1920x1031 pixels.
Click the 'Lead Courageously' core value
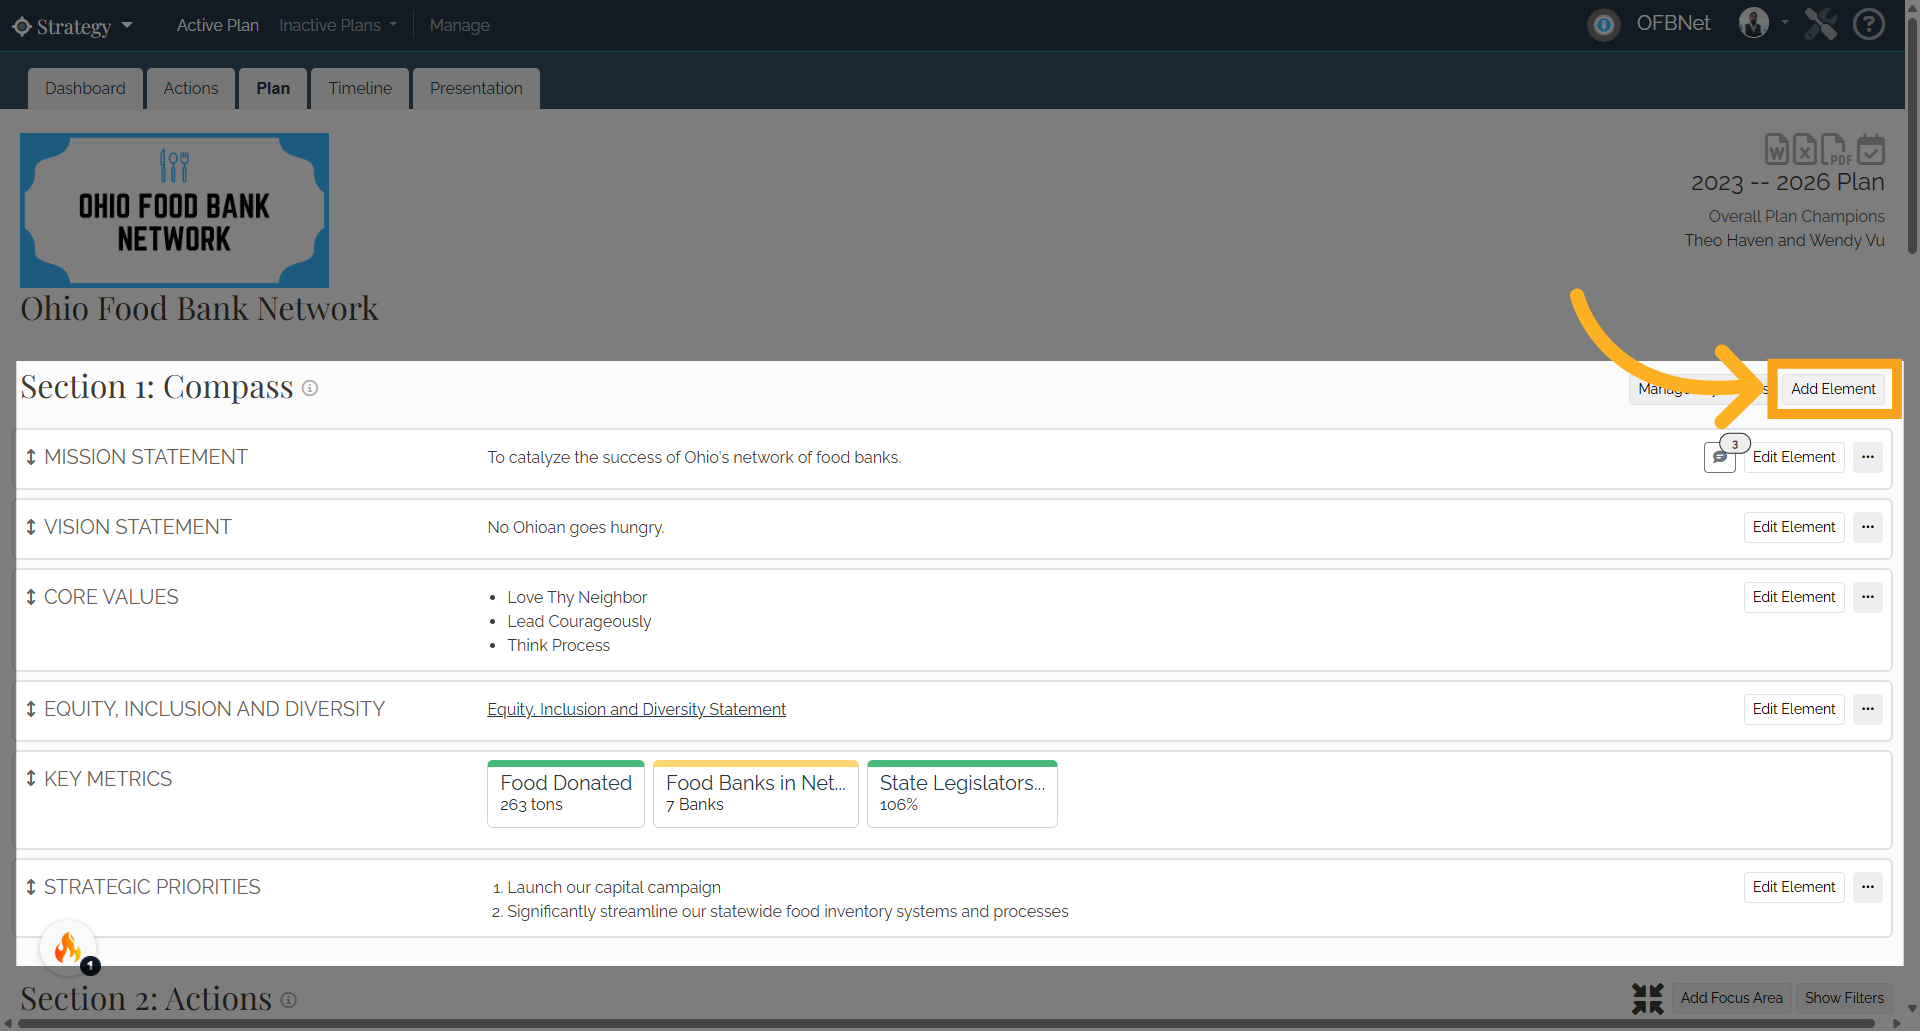(579, 622)
